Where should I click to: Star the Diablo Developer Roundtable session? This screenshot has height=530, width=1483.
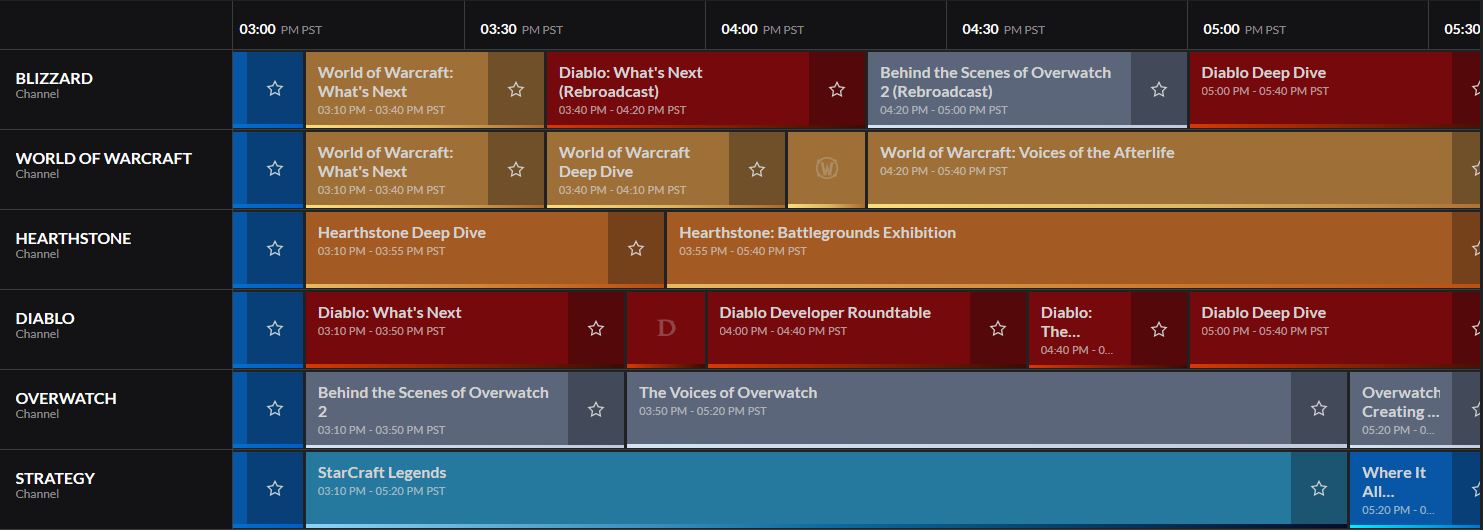[x=998, y=329]
